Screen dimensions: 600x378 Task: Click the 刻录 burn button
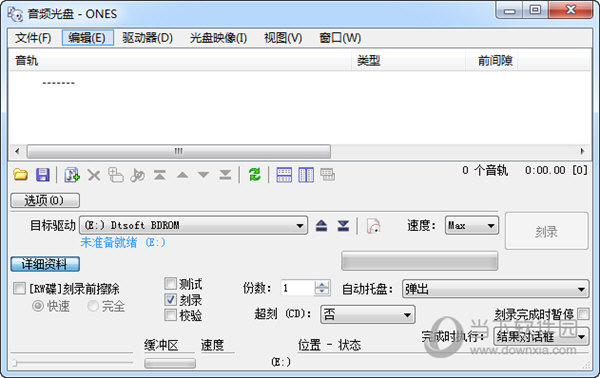[546, 231]
